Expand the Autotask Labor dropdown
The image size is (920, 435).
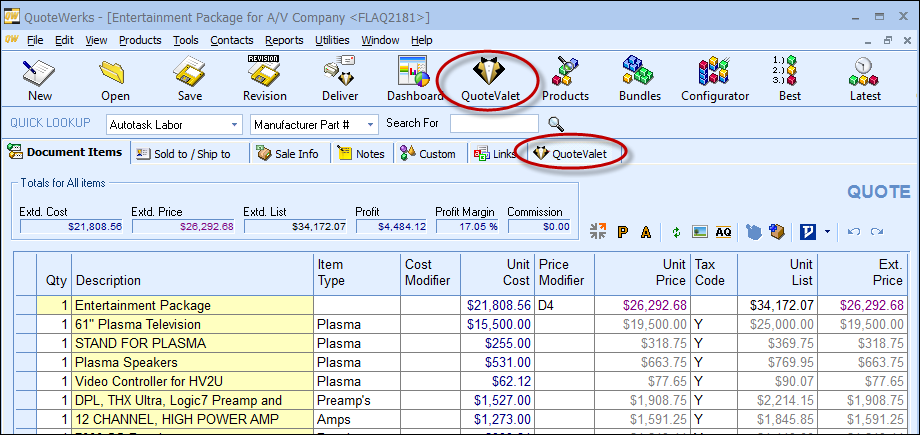[x=234, y=124]
